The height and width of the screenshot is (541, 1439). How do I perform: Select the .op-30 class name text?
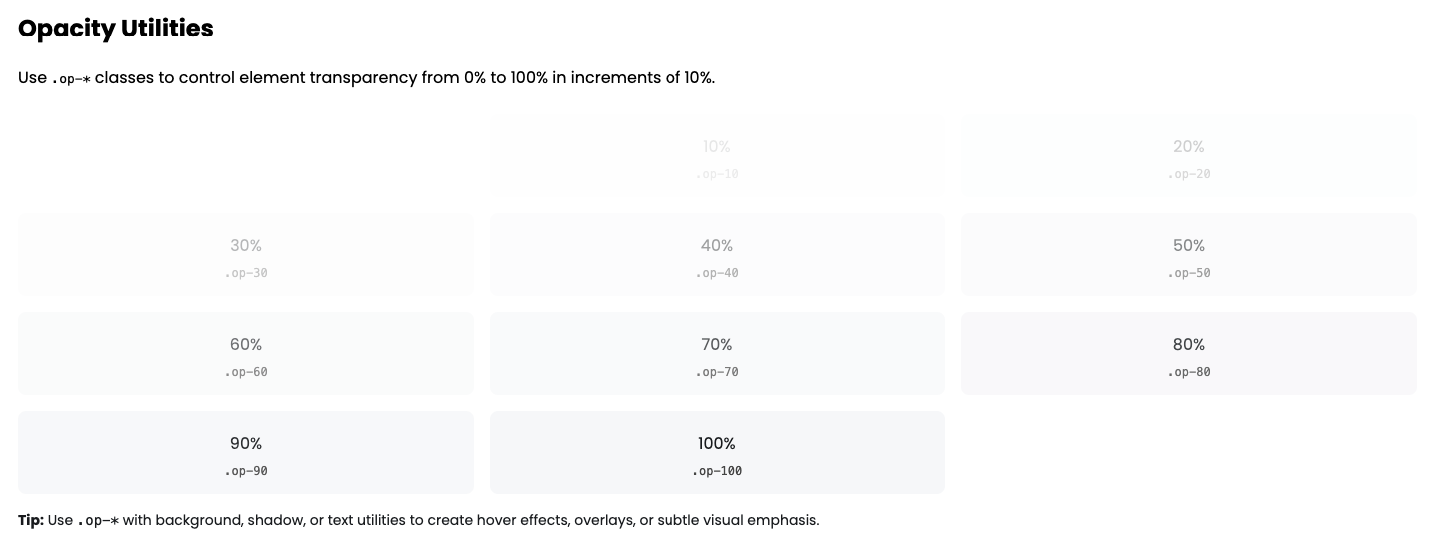point(246,273)
